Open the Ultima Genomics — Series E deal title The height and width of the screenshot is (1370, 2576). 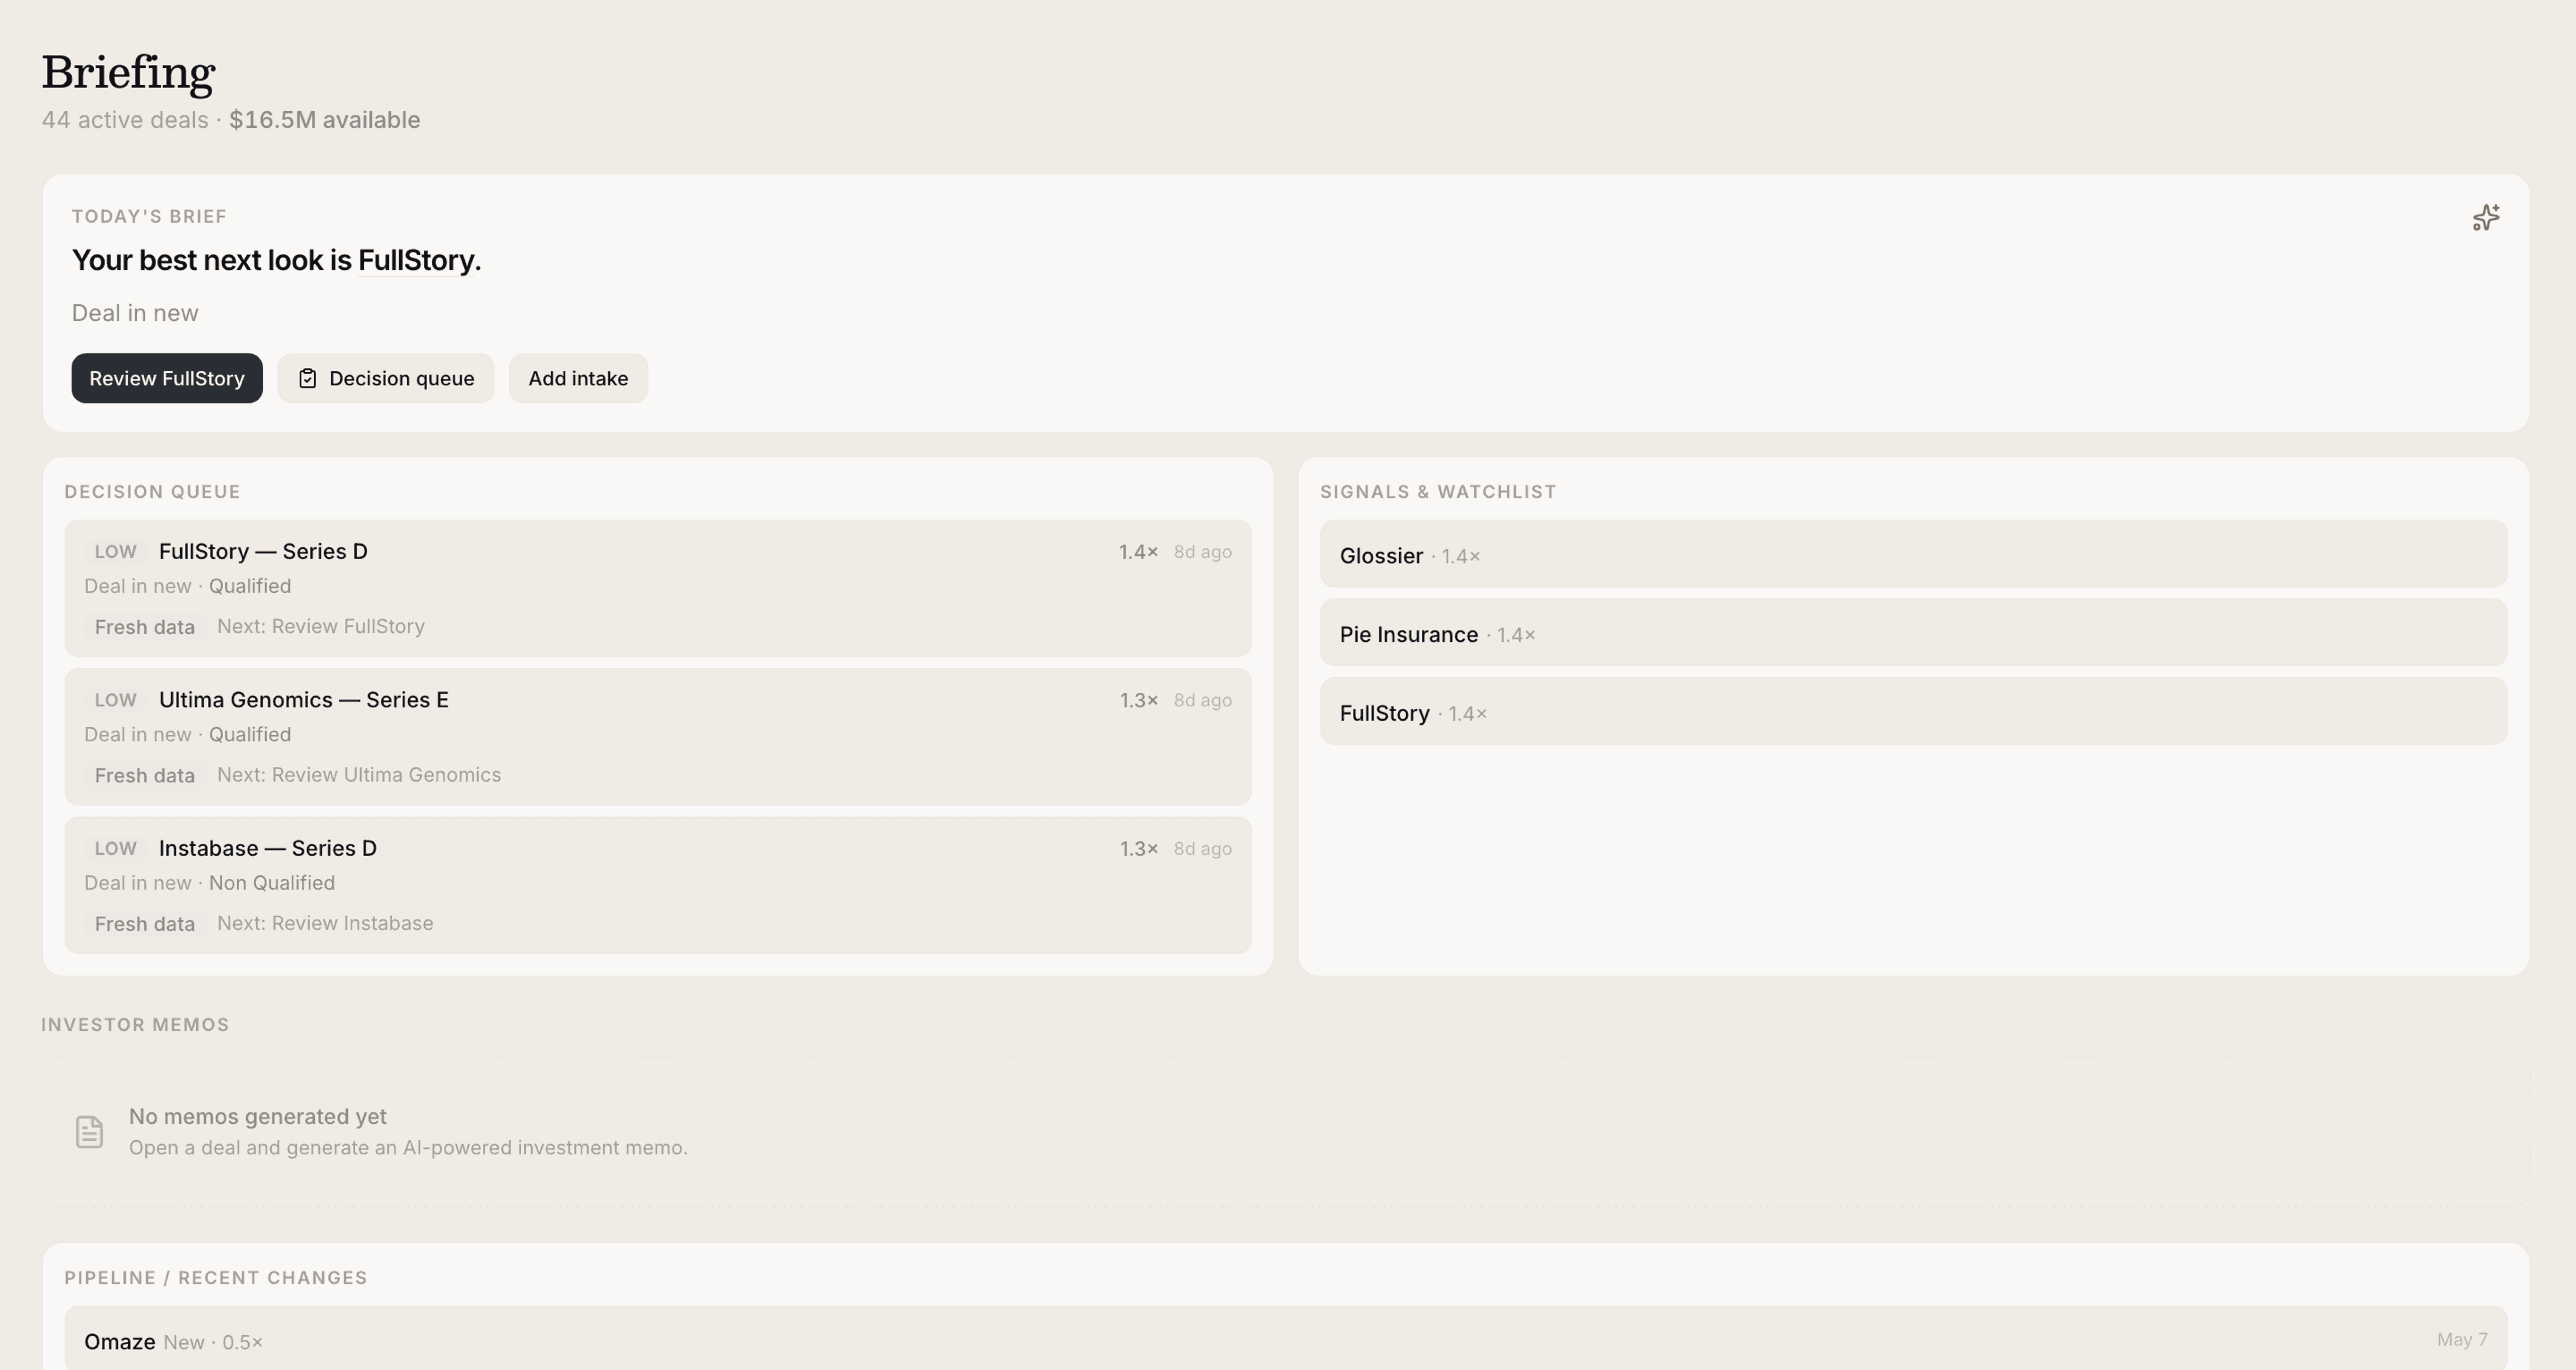[304, 700]
